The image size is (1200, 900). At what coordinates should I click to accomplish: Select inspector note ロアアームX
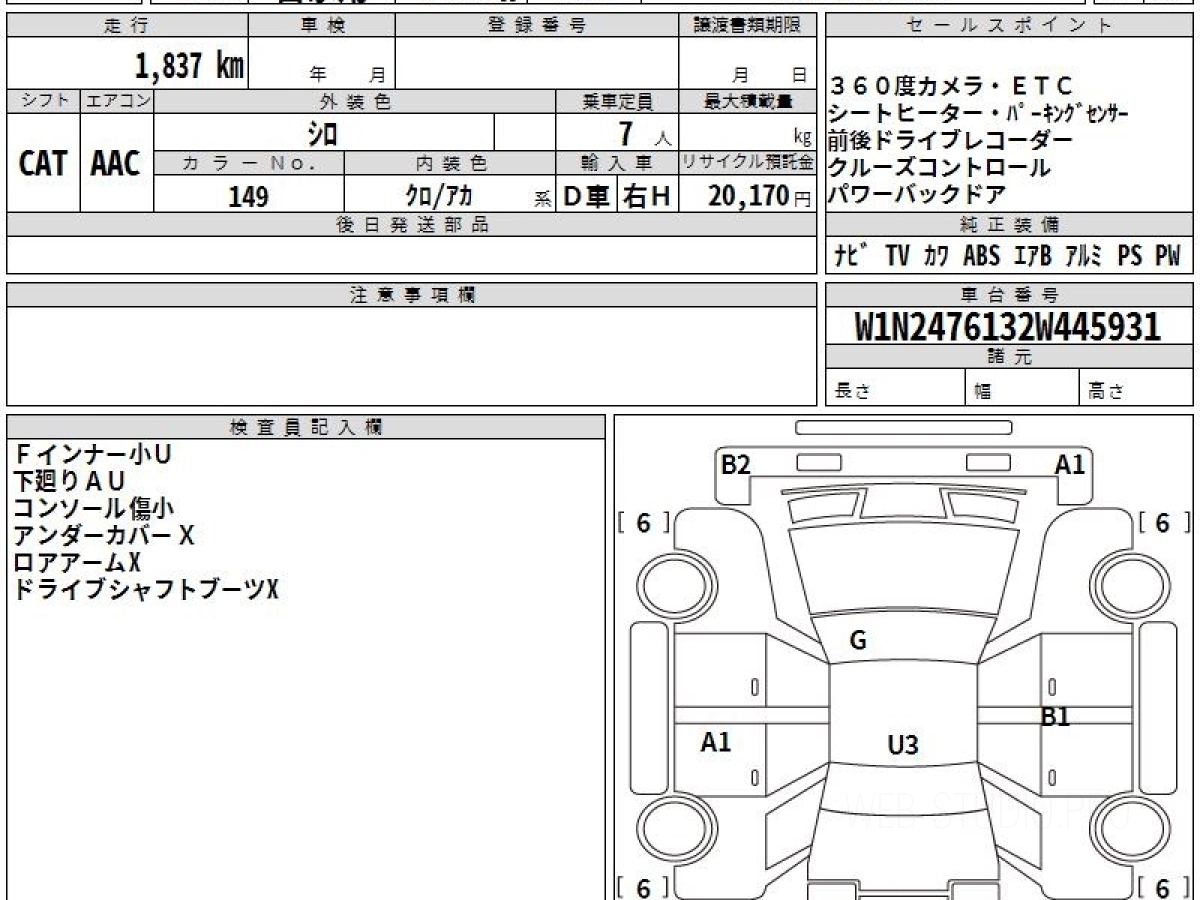[77, 562]
